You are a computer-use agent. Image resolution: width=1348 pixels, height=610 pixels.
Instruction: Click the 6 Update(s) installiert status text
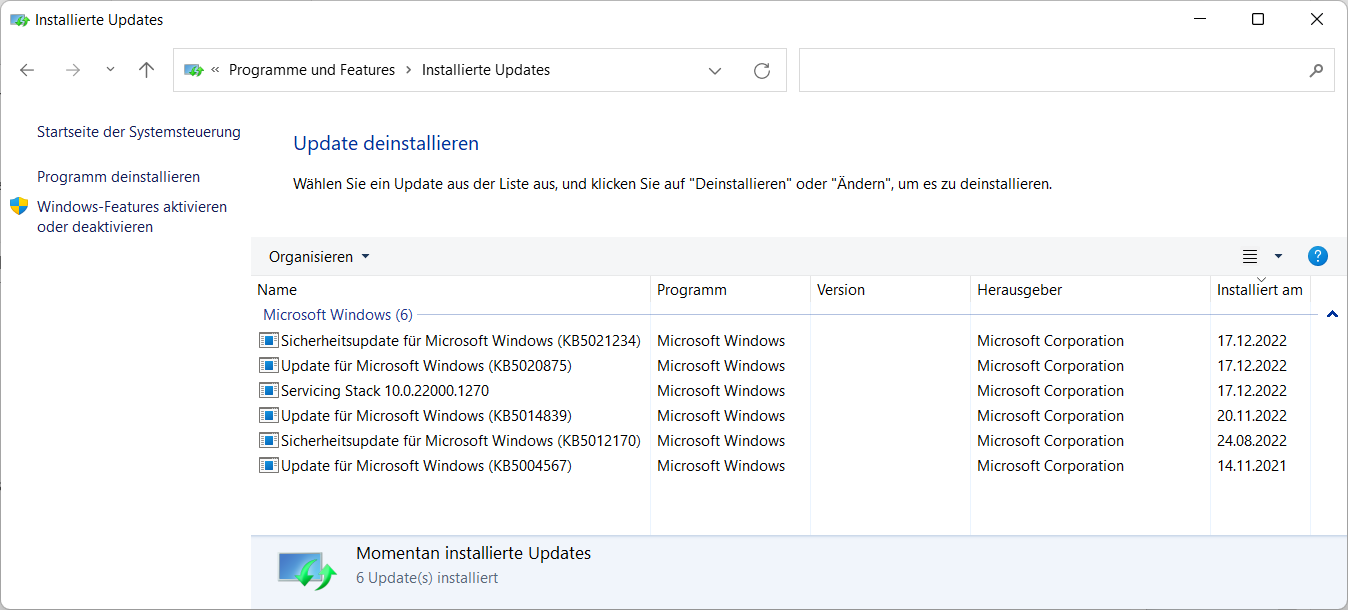[x=427, y=578]
